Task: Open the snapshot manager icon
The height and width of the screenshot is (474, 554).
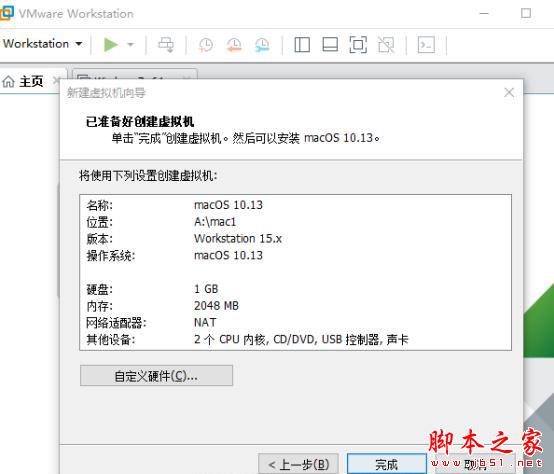Action: point(262,45)
